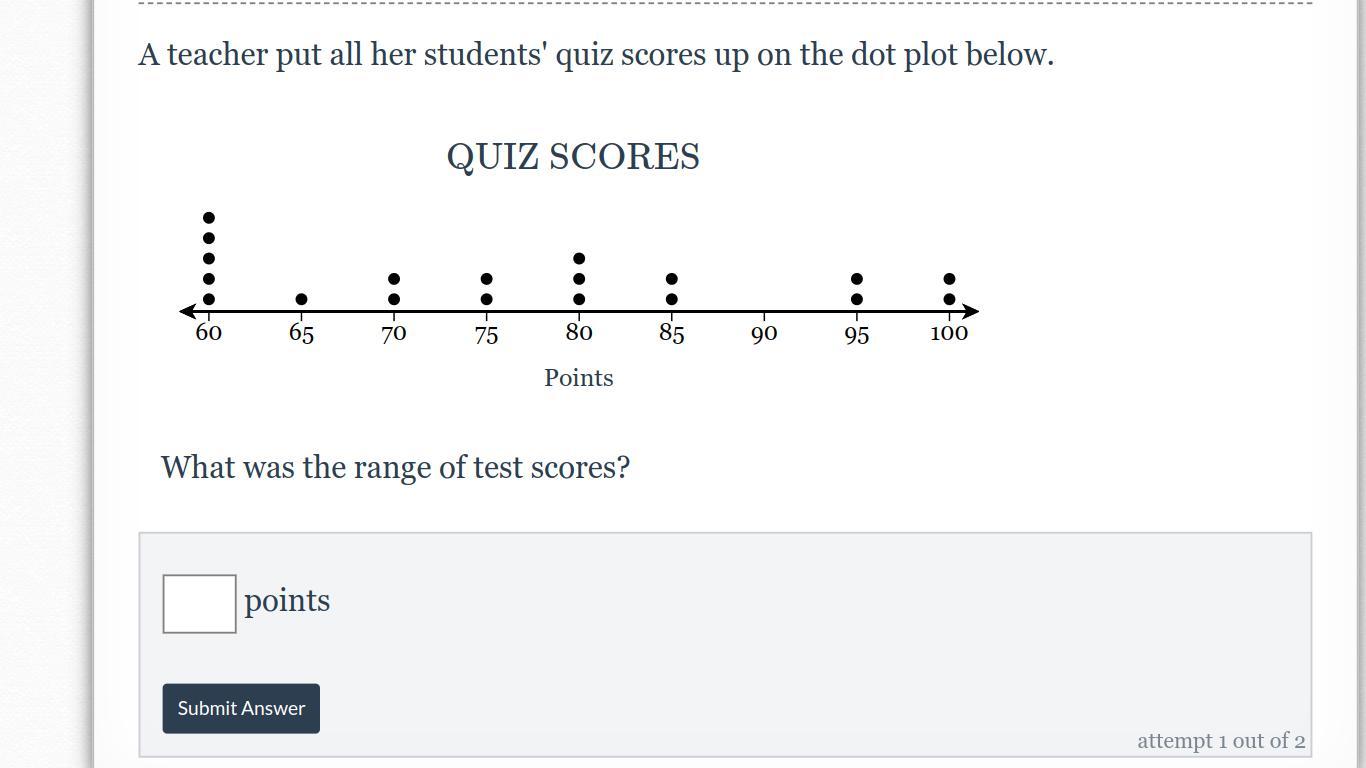
Task: Click the 75 tick label on the axis
Action: pyautogui.click(x=486, y=334)
